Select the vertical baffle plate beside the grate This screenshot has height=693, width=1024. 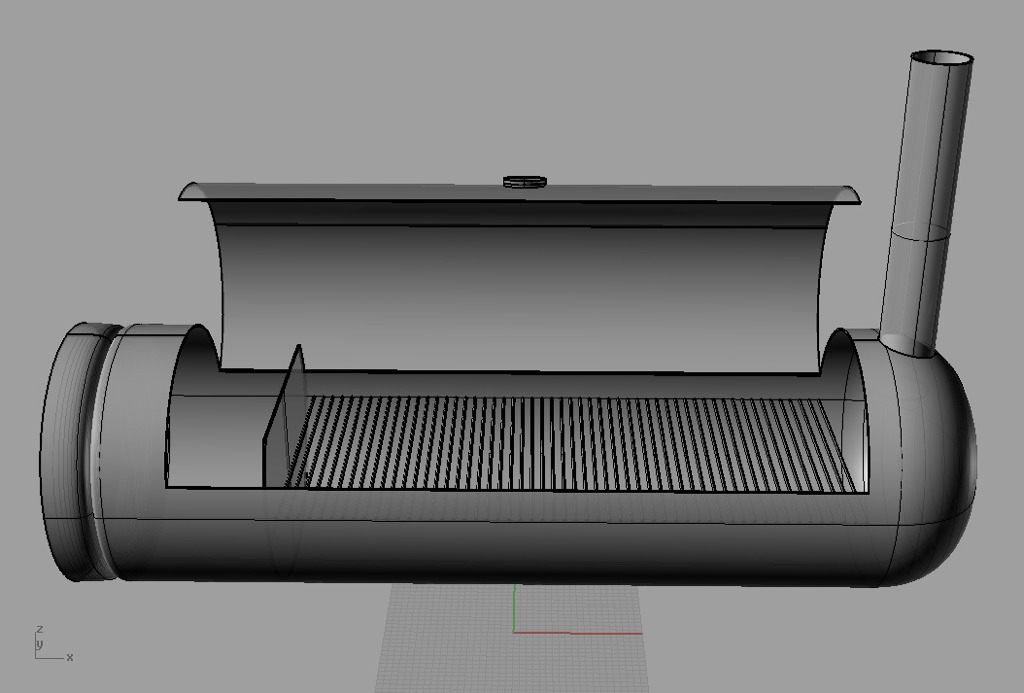pos(285,418)
